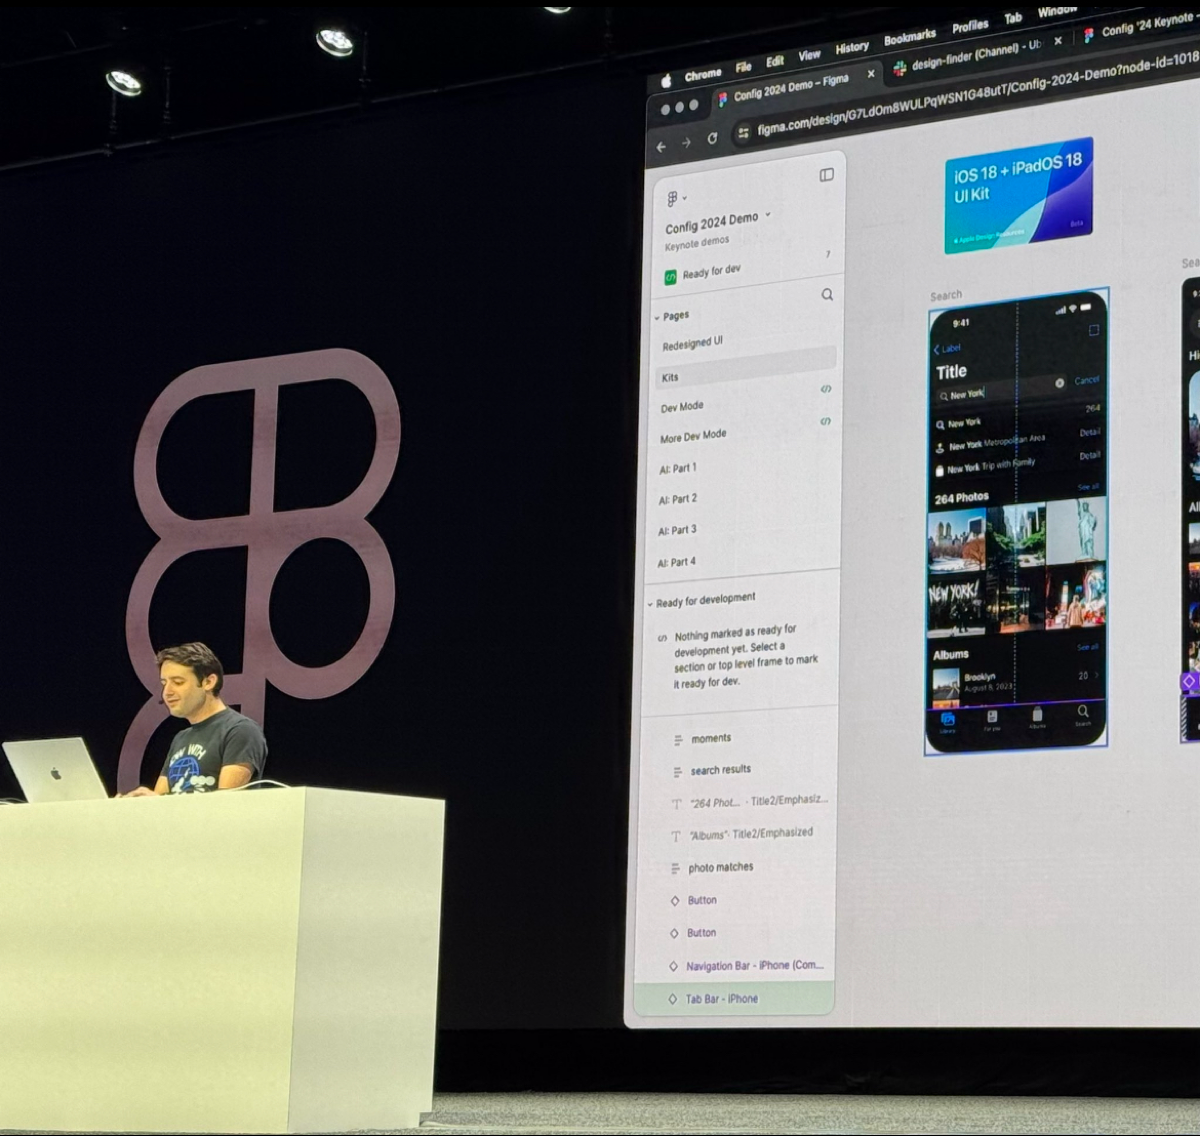Click dev badge on More Dev Mode page
This screenshot has height=1136, width=1200.
825,421
